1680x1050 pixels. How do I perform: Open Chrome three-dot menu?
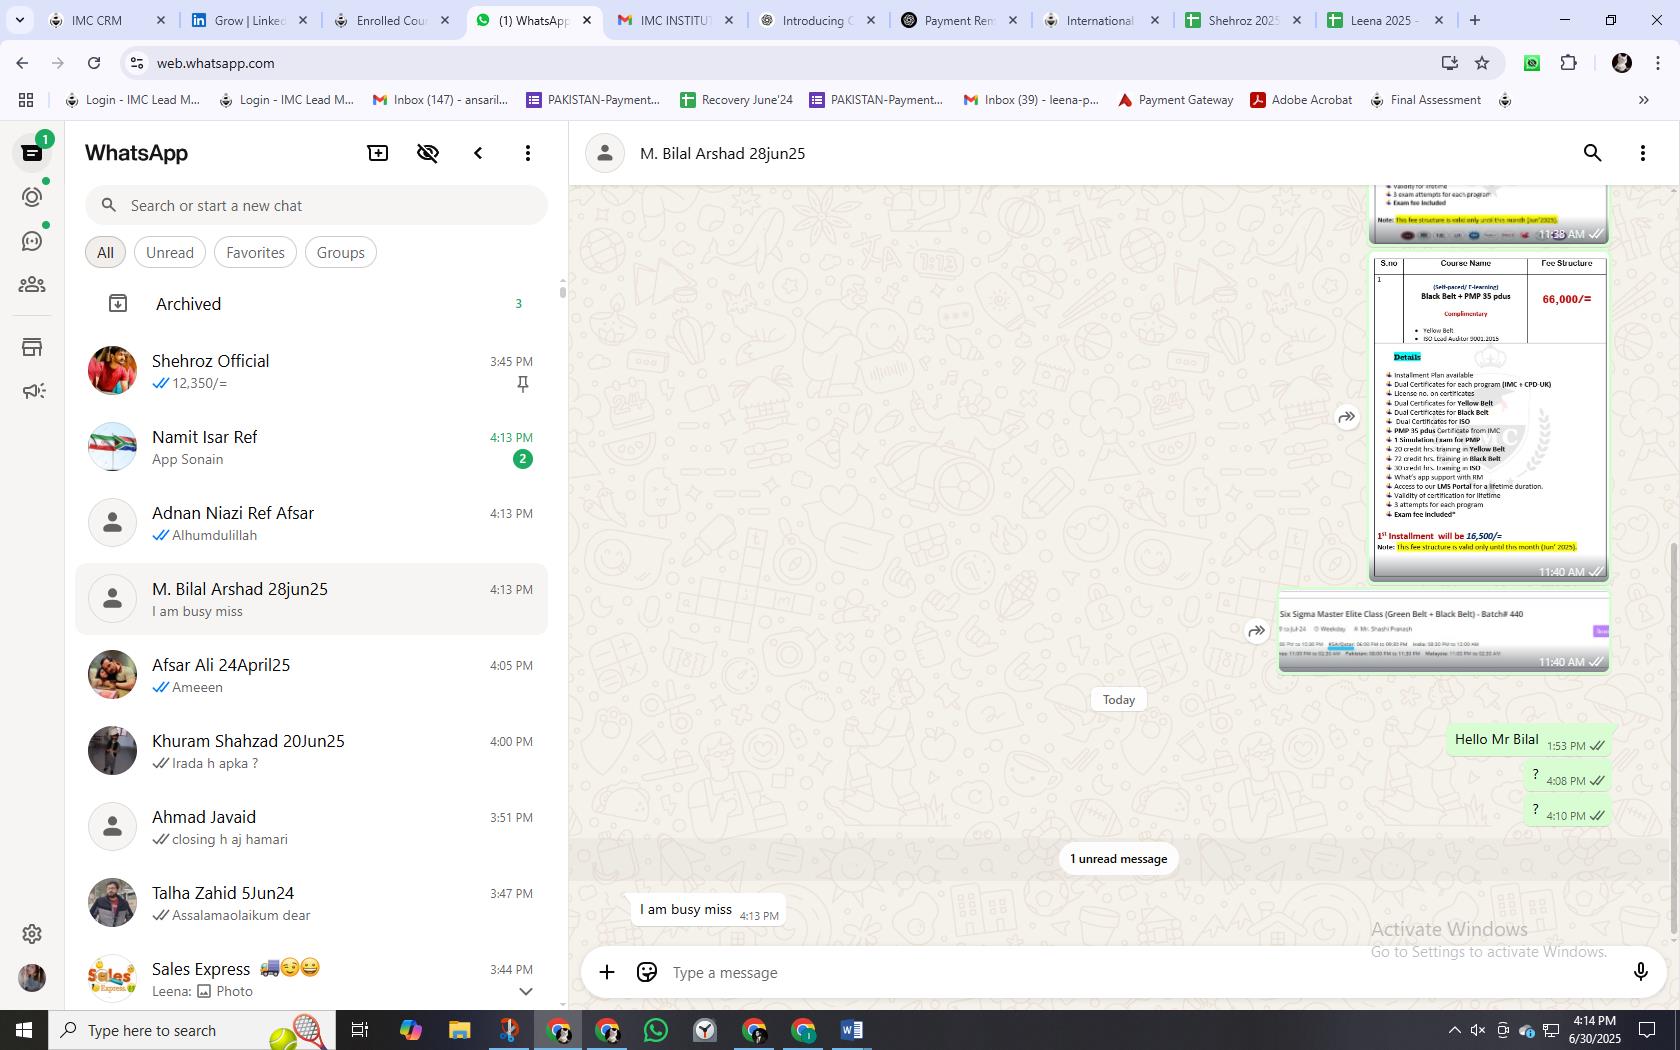[1657, 63]
